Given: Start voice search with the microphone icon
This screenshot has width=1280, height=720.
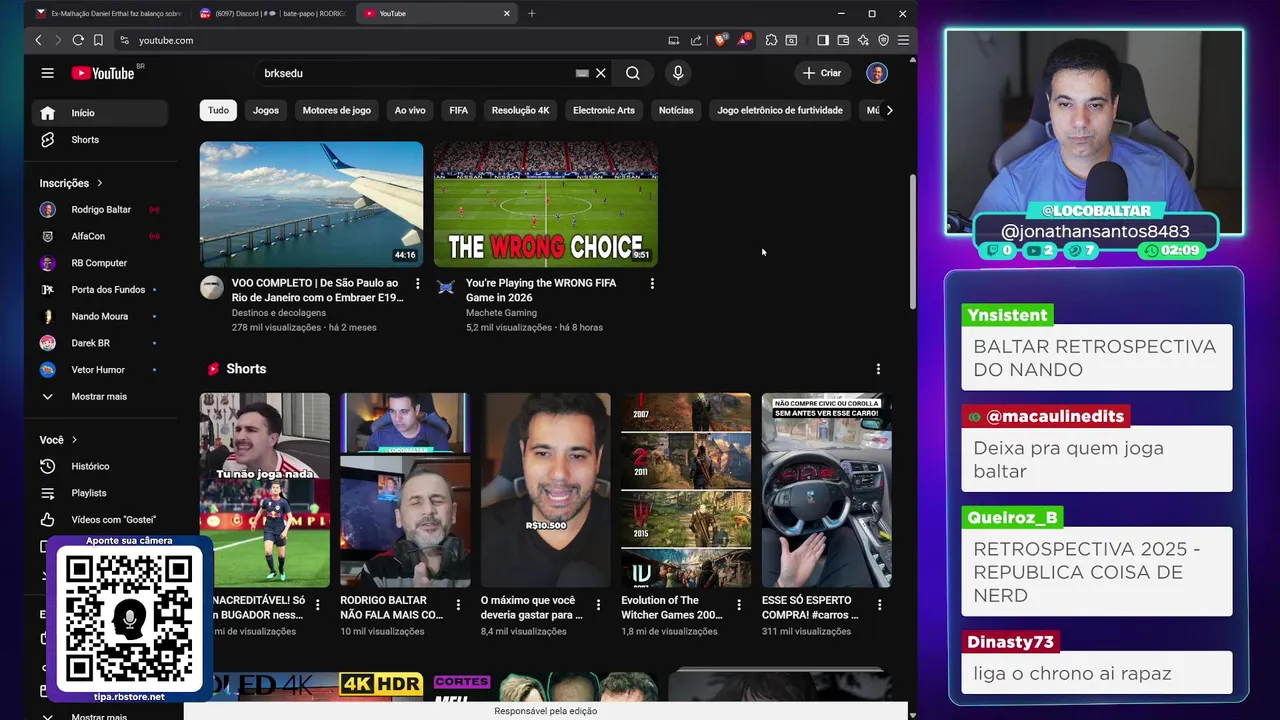Looking at the screenshot, I should click(x=678, y=73).
